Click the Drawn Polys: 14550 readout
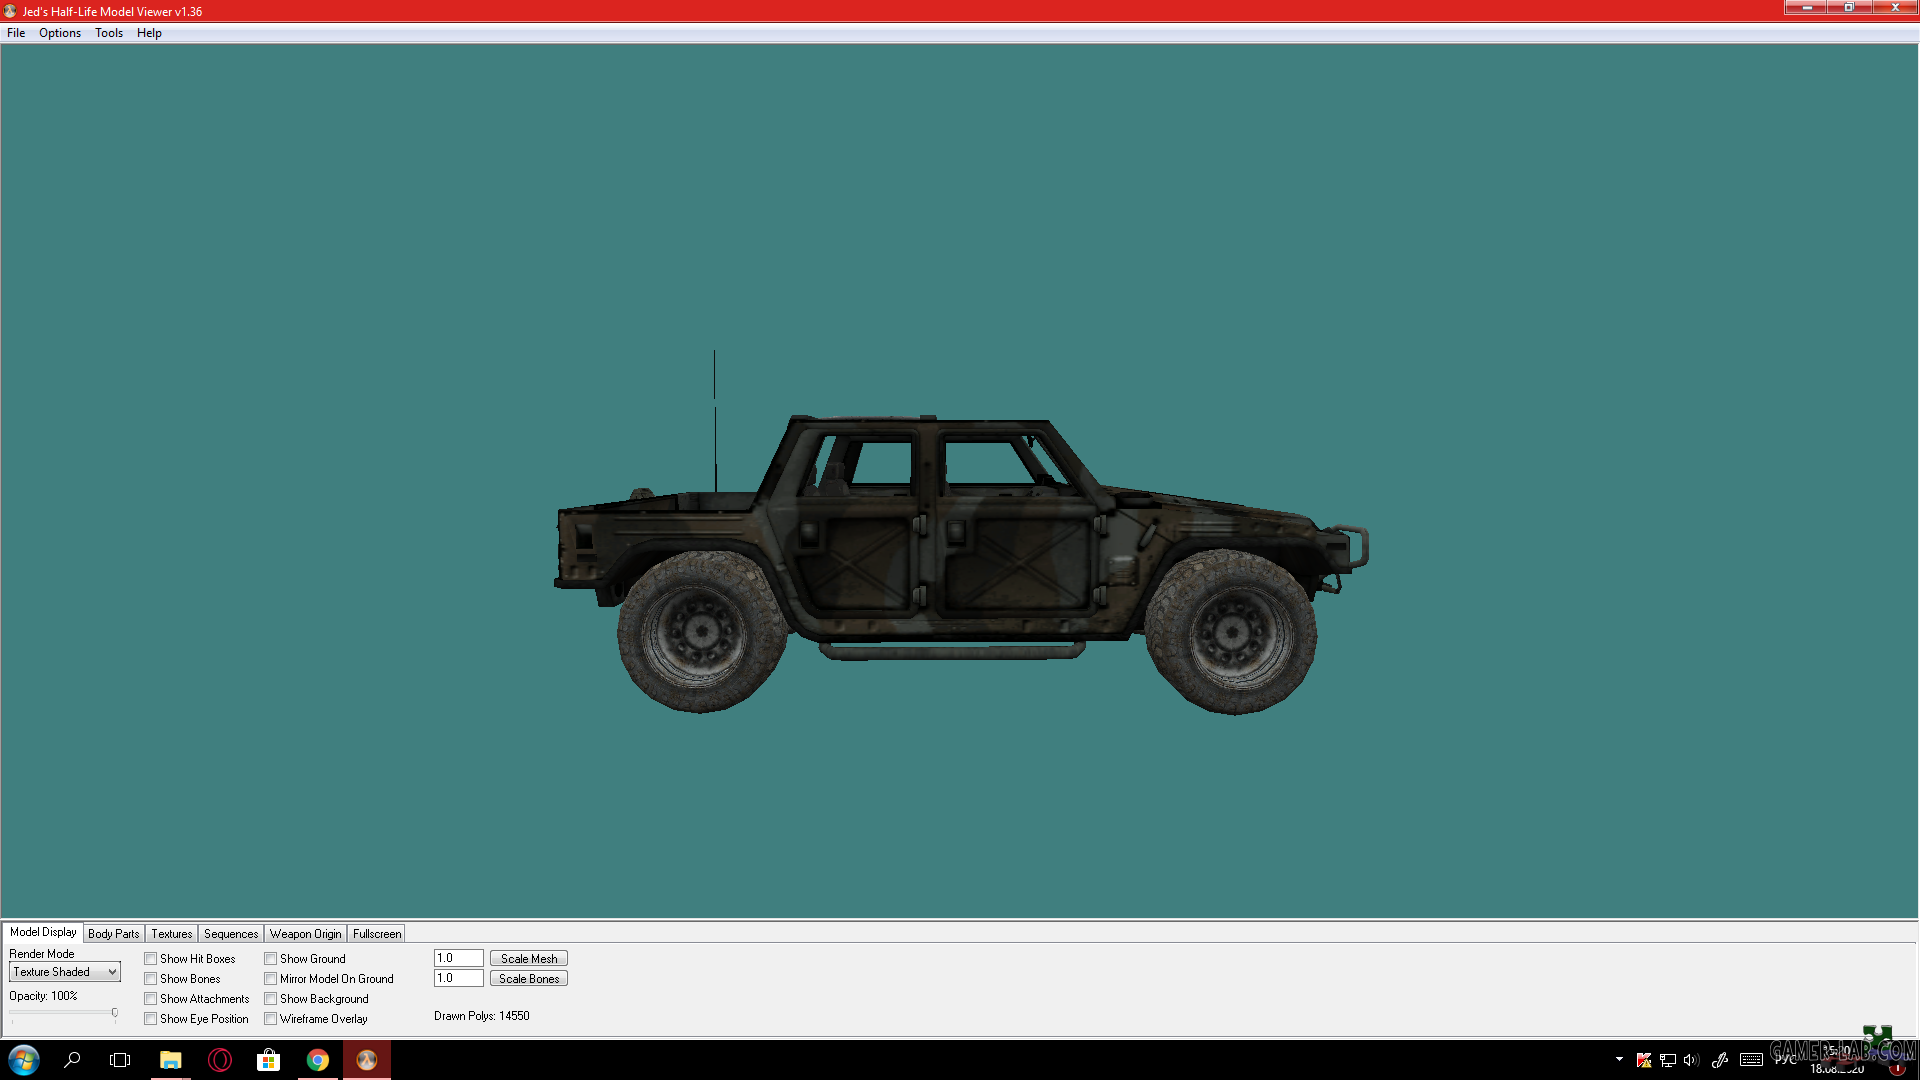Screen dimensions: 1920x1080 (482, 1016)
